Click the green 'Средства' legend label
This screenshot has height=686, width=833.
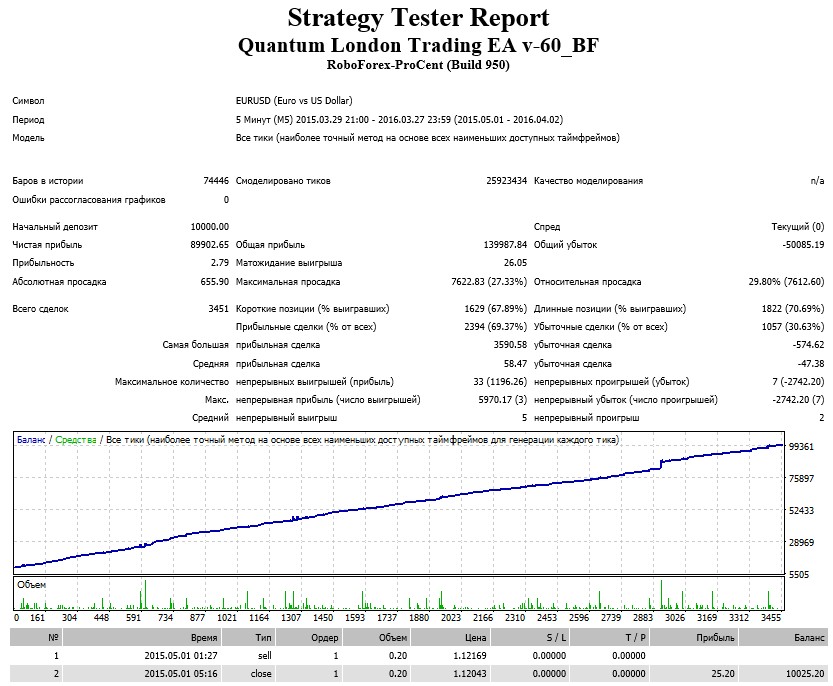pyautogui.click(x=76, y=441)
